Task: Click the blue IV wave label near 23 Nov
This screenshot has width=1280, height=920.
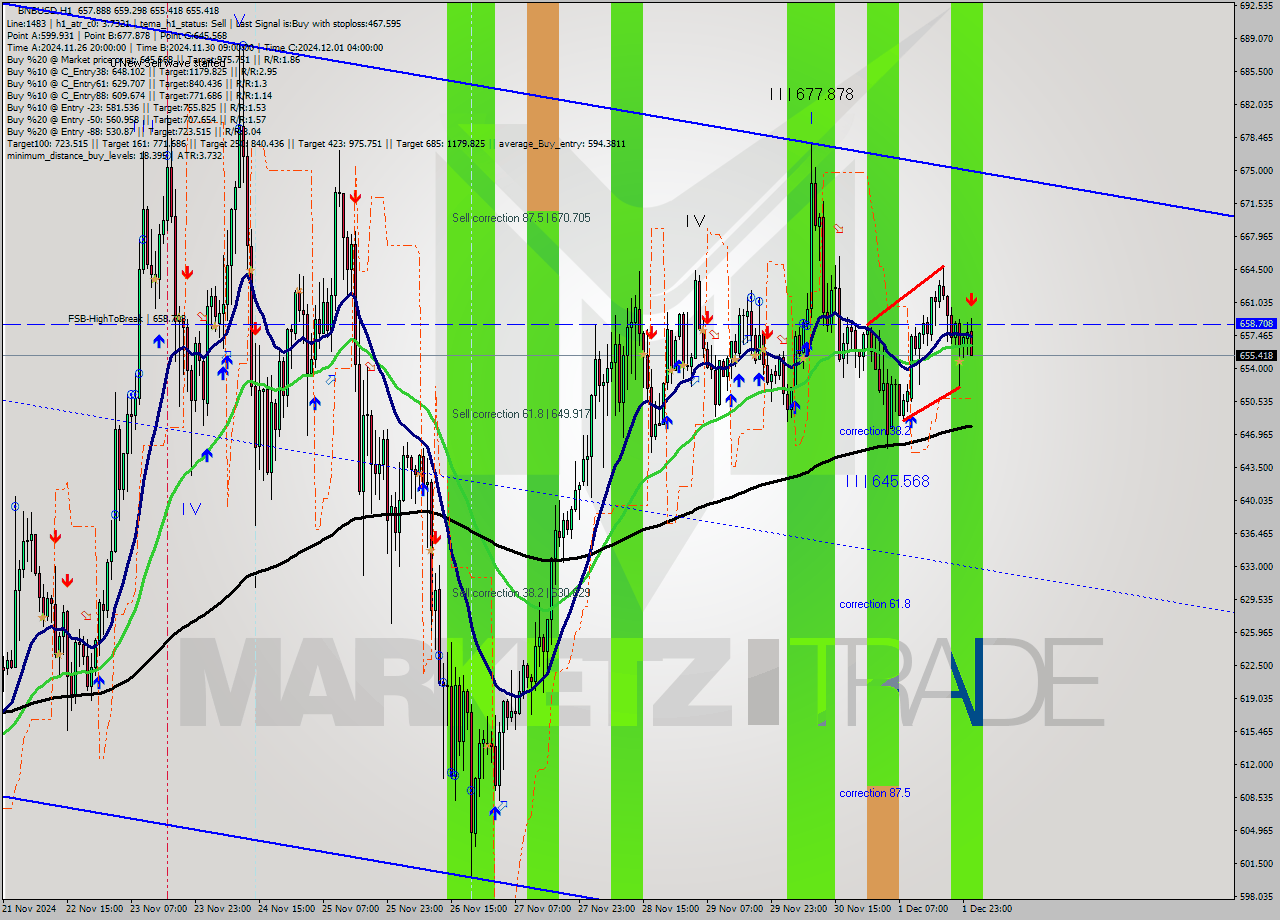Action: tap(192, 508)
